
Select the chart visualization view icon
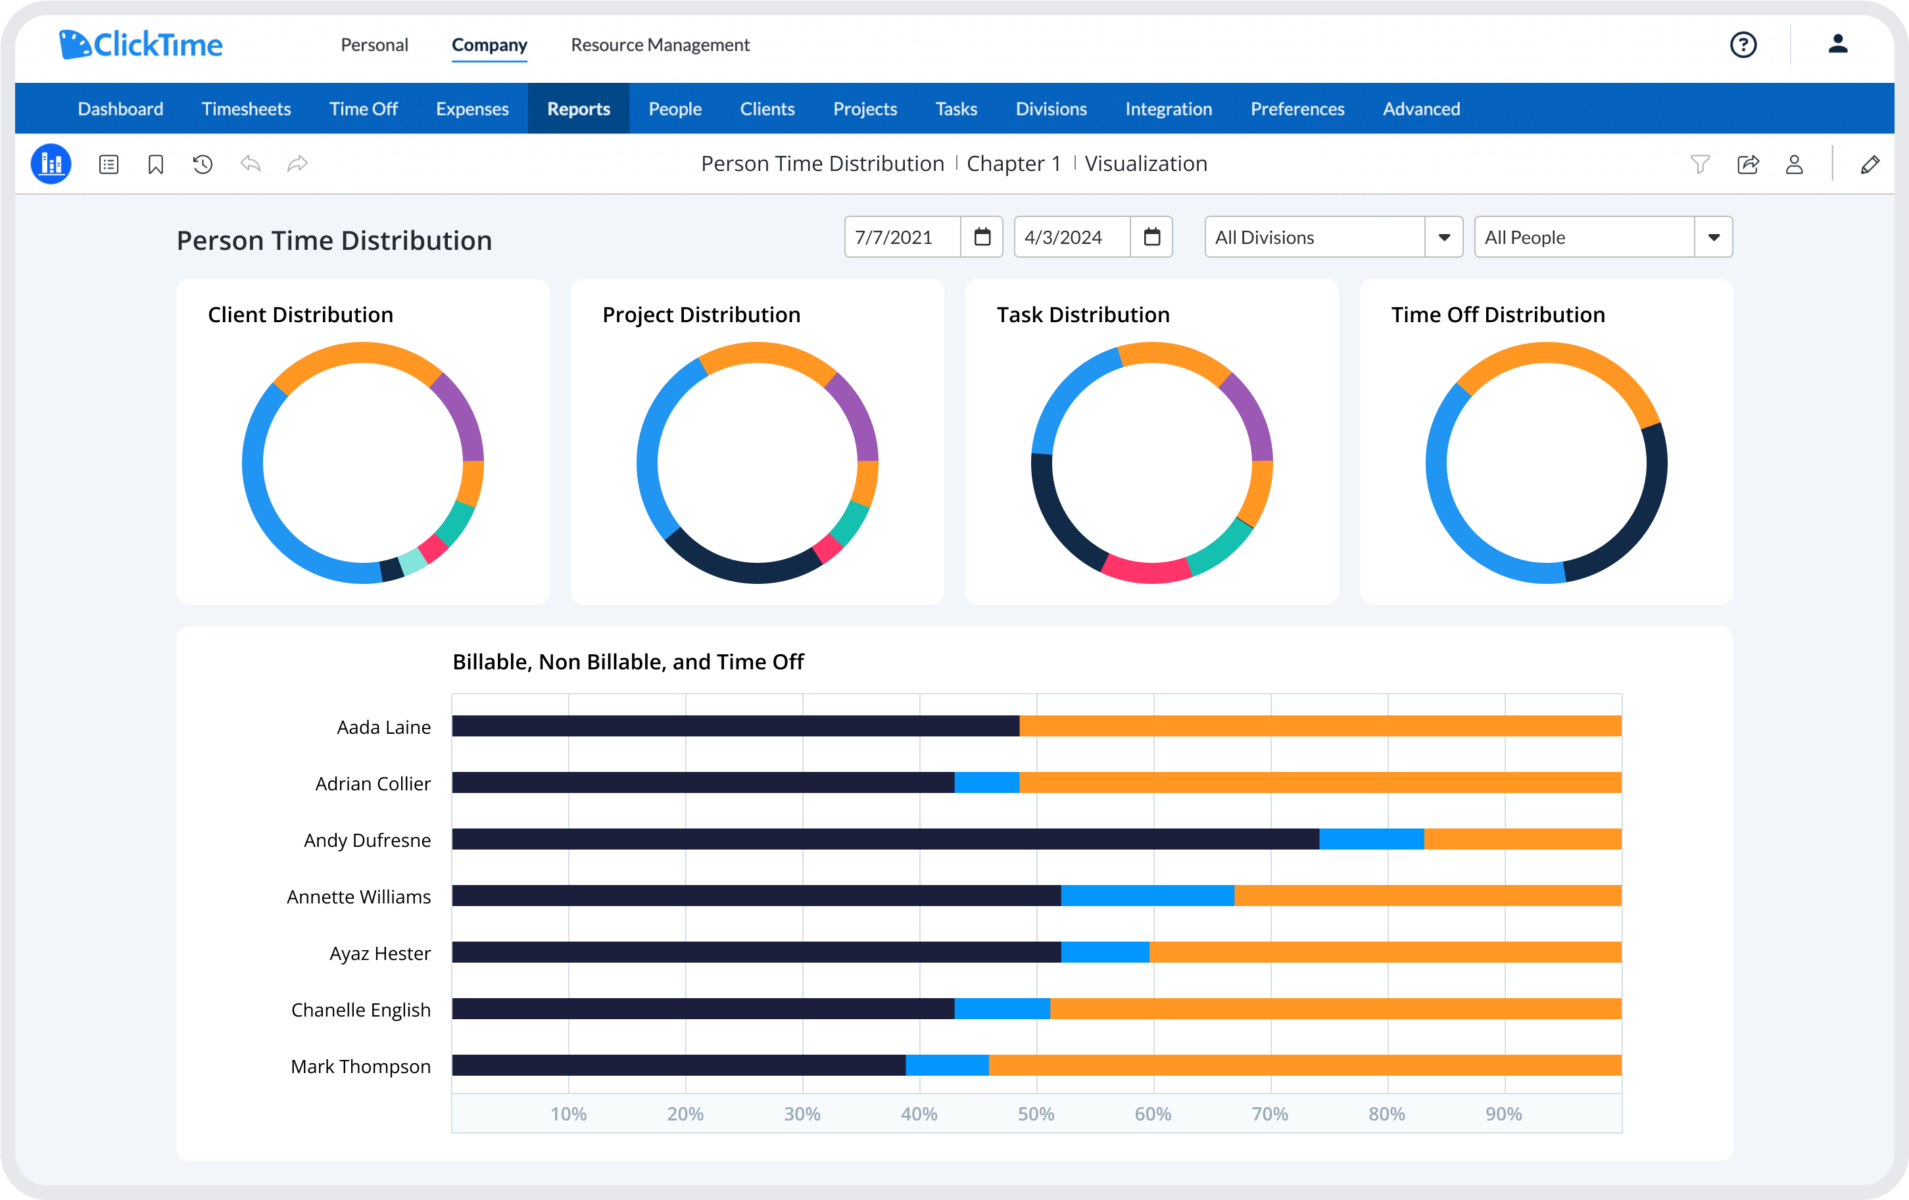point(51,164)
